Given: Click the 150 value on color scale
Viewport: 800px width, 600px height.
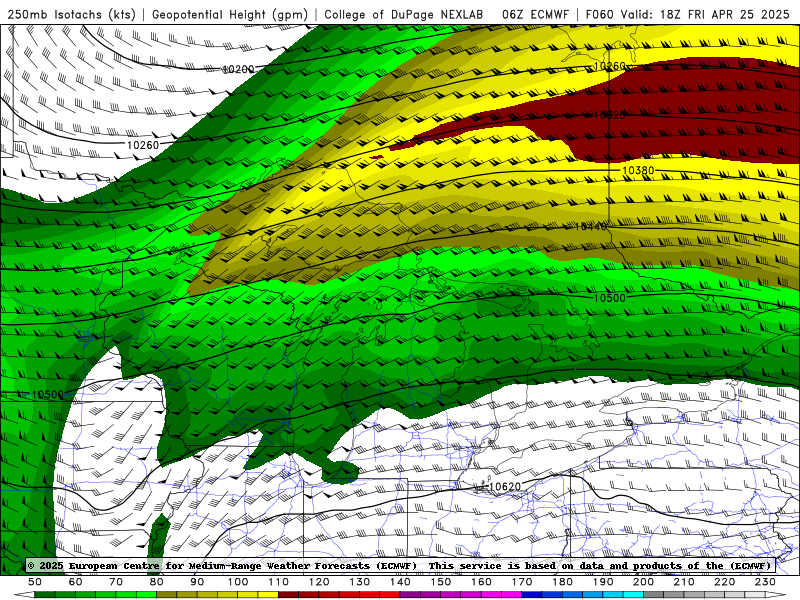Looking at the screenshot, I should click(441, 582).
